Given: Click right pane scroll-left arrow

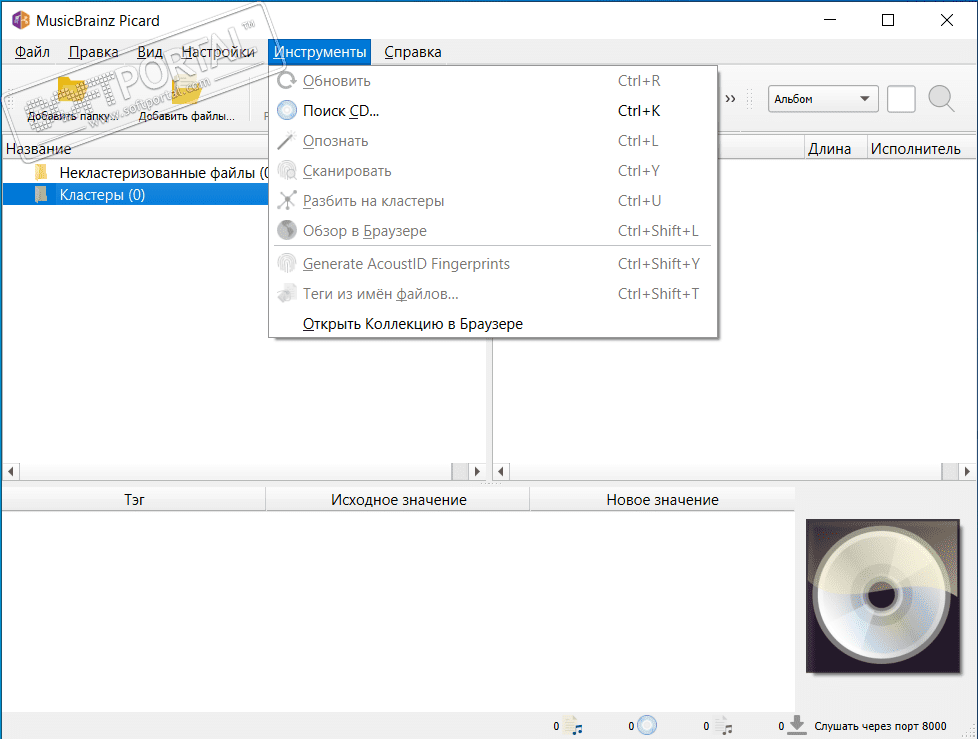Looking at the screenshot, I should click(501, 471).
